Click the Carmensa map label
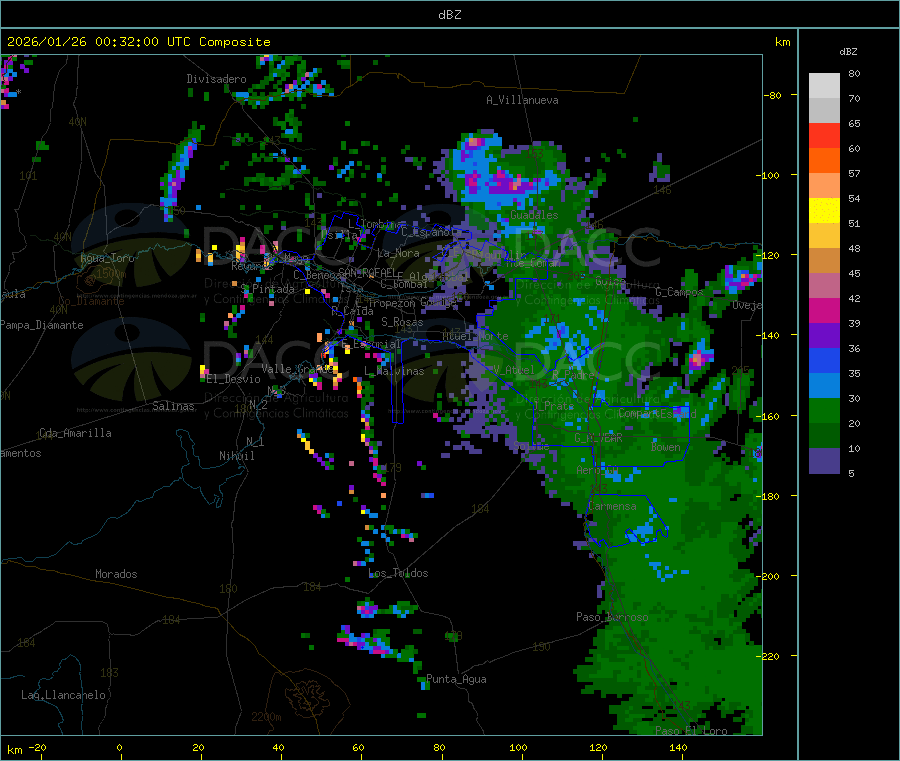Screen dimensions: 900x761 point(612,506)
